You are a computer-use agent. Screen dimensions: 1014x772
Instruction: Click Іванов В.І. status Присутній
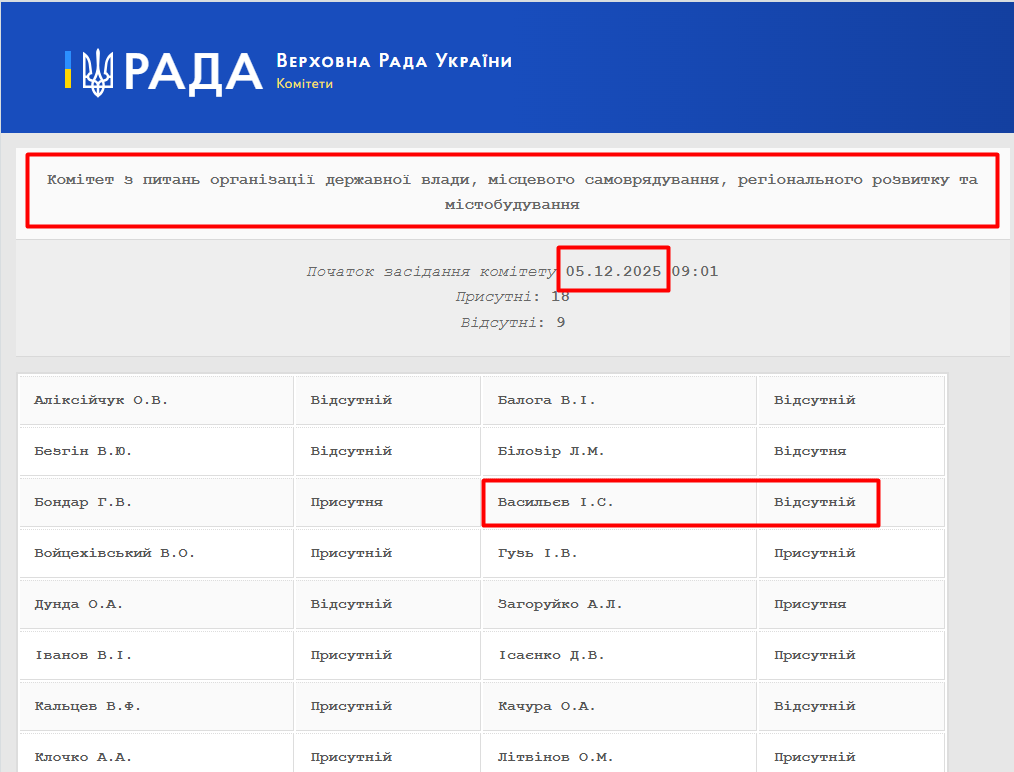tap(351, 656)
